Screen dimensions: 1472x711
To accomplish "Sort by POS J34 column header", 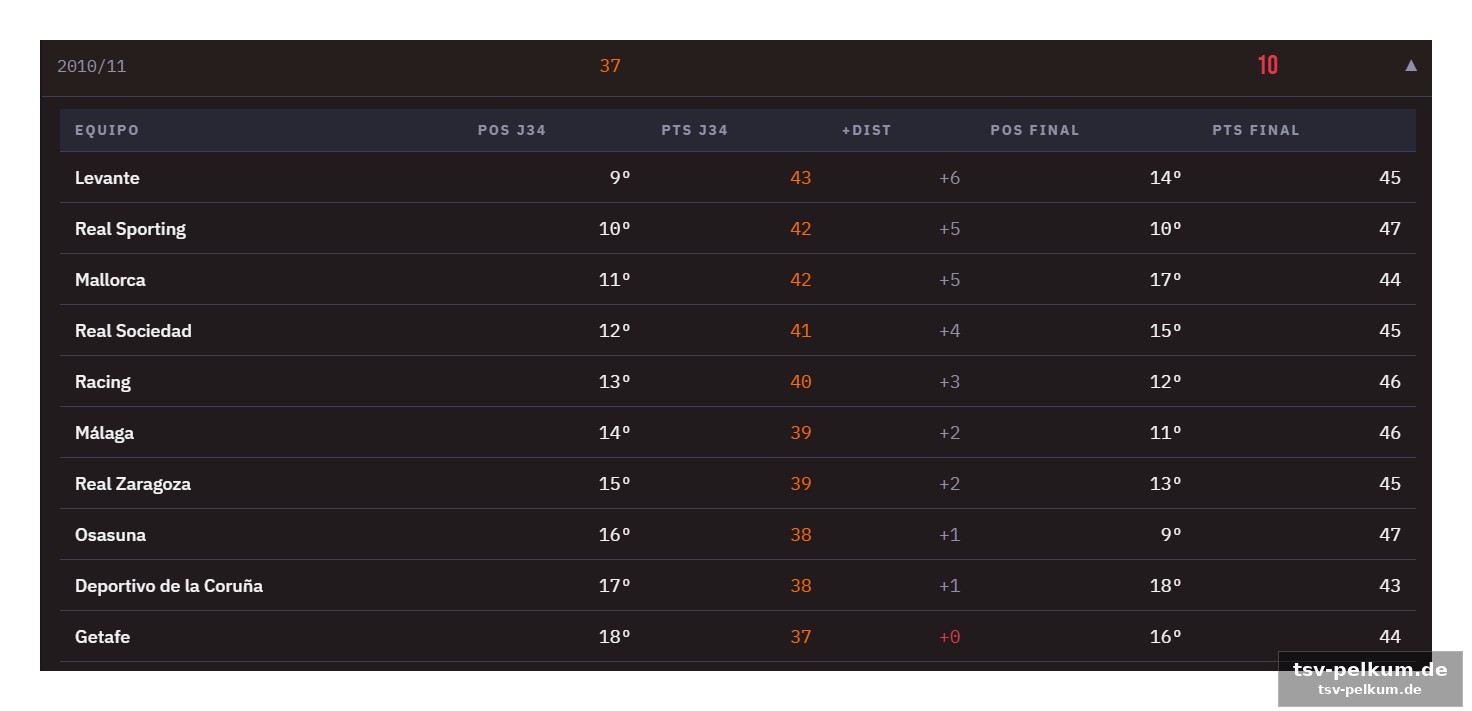I will pos(512,130).
